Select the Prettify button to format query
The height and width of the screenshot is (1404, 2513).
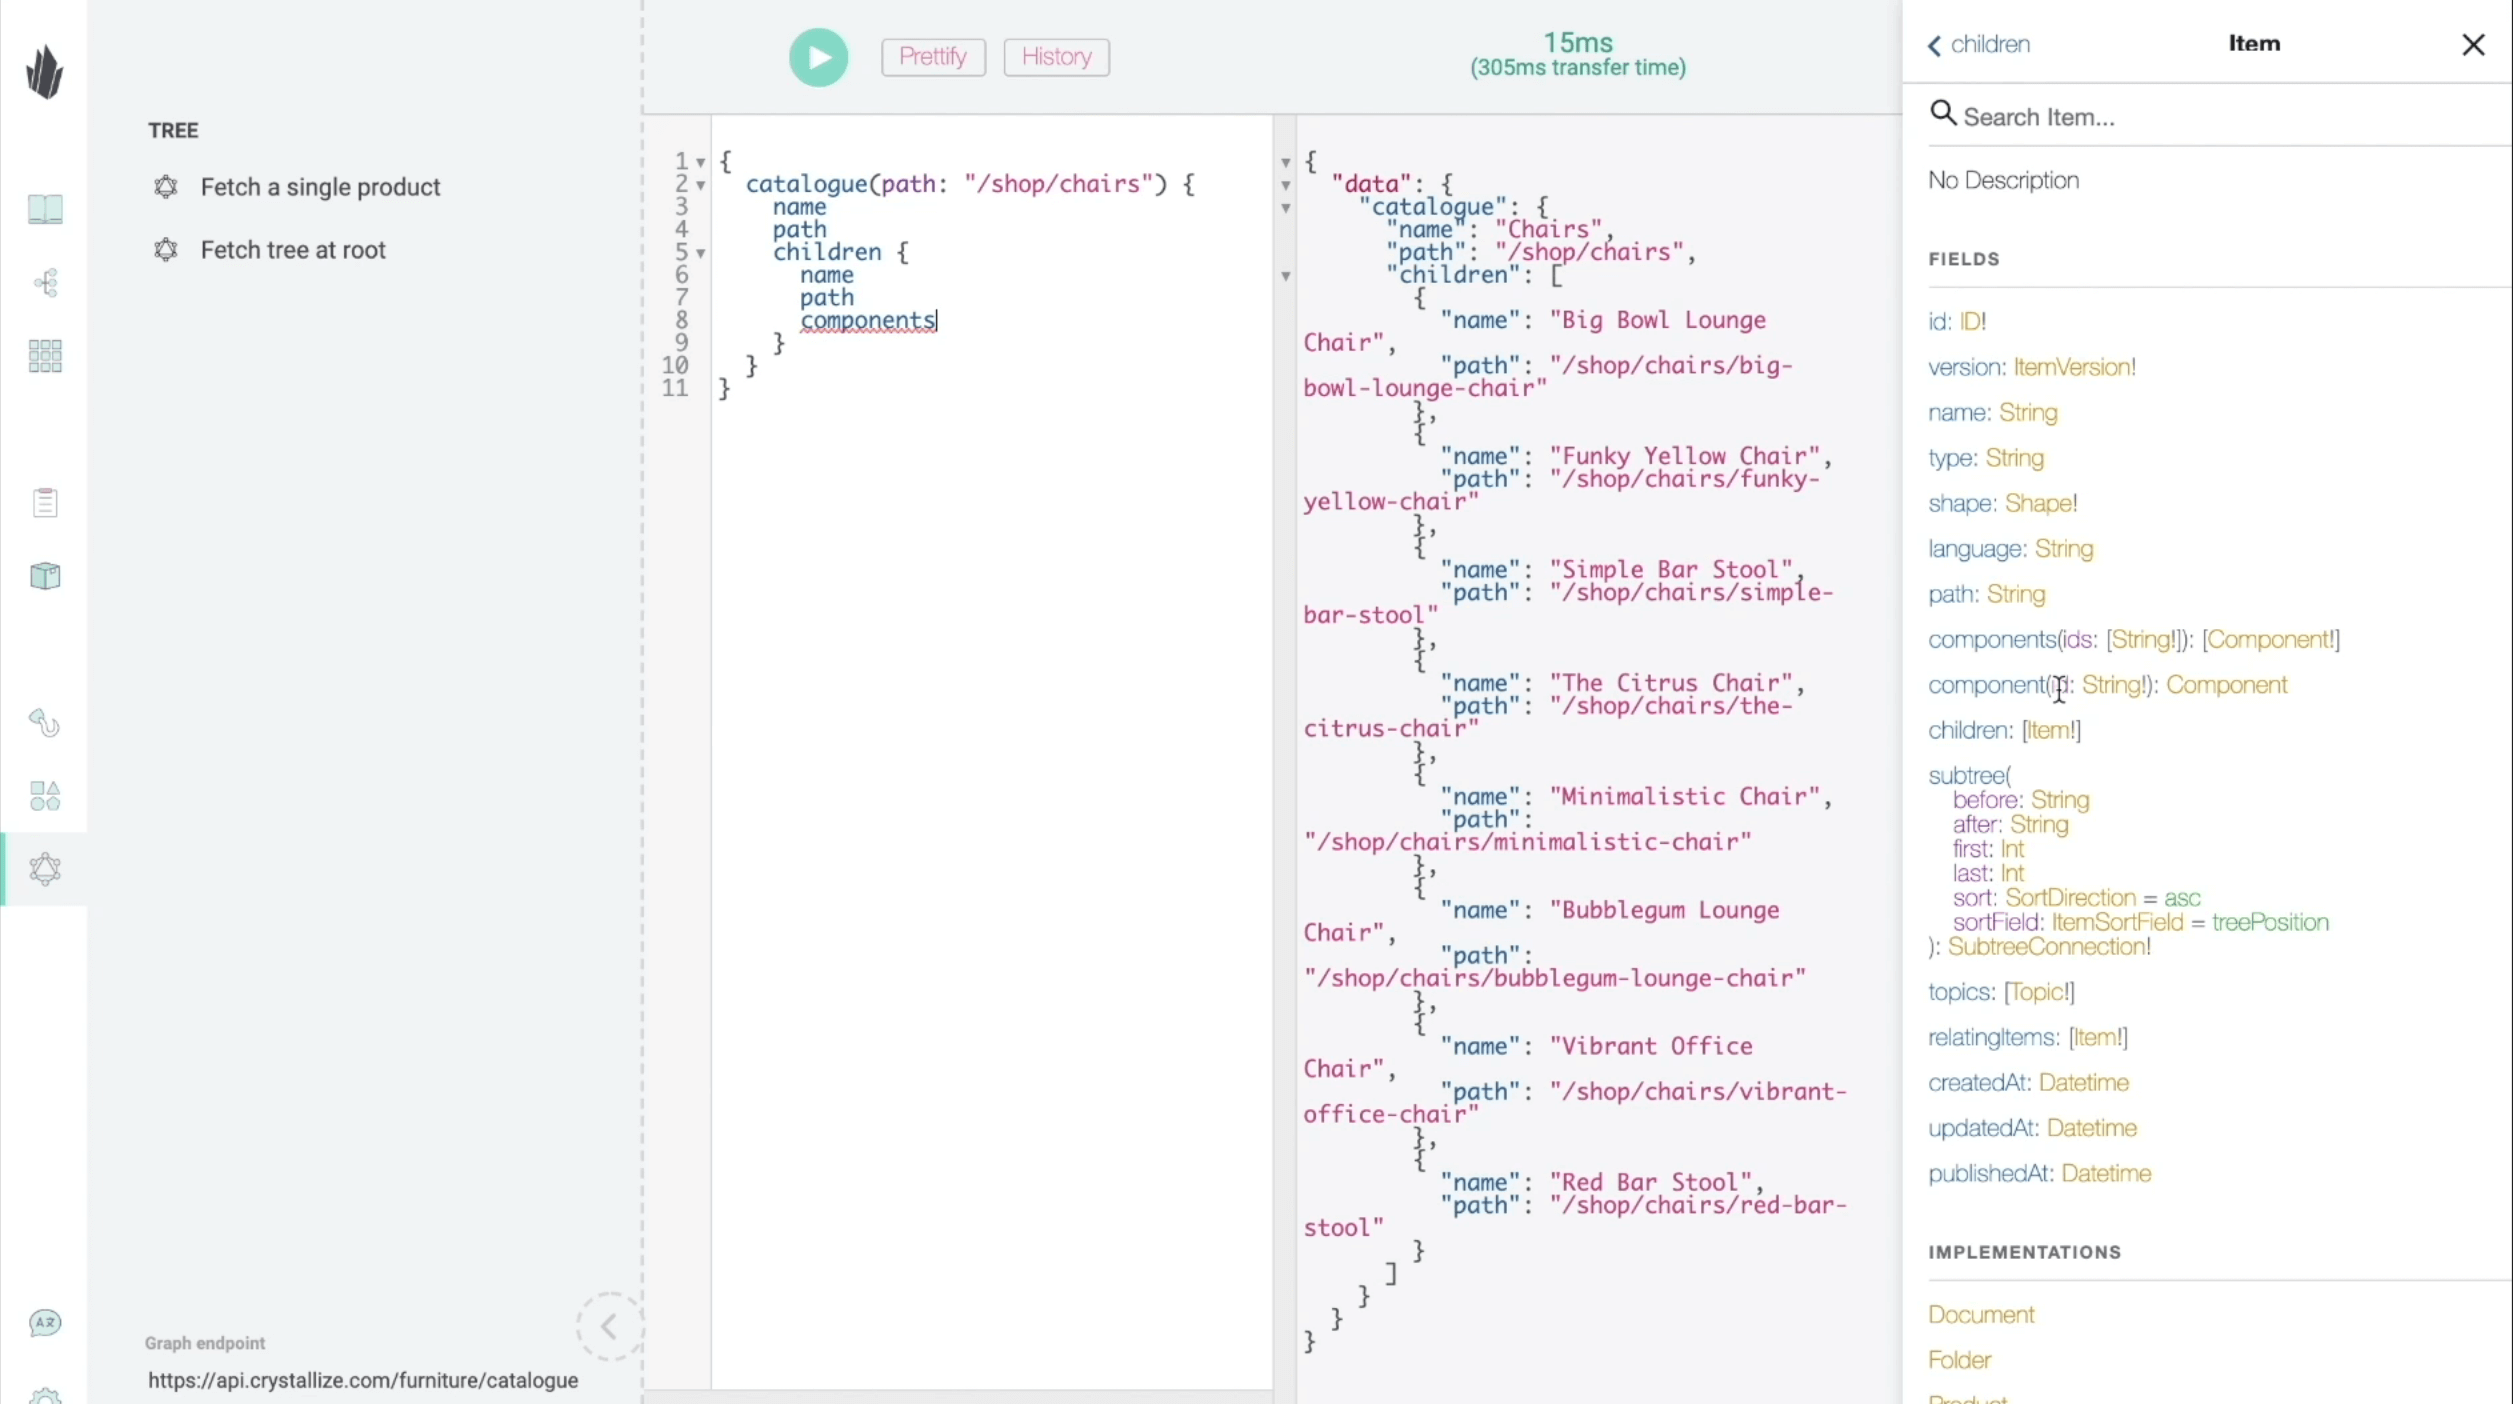point(934,55)
